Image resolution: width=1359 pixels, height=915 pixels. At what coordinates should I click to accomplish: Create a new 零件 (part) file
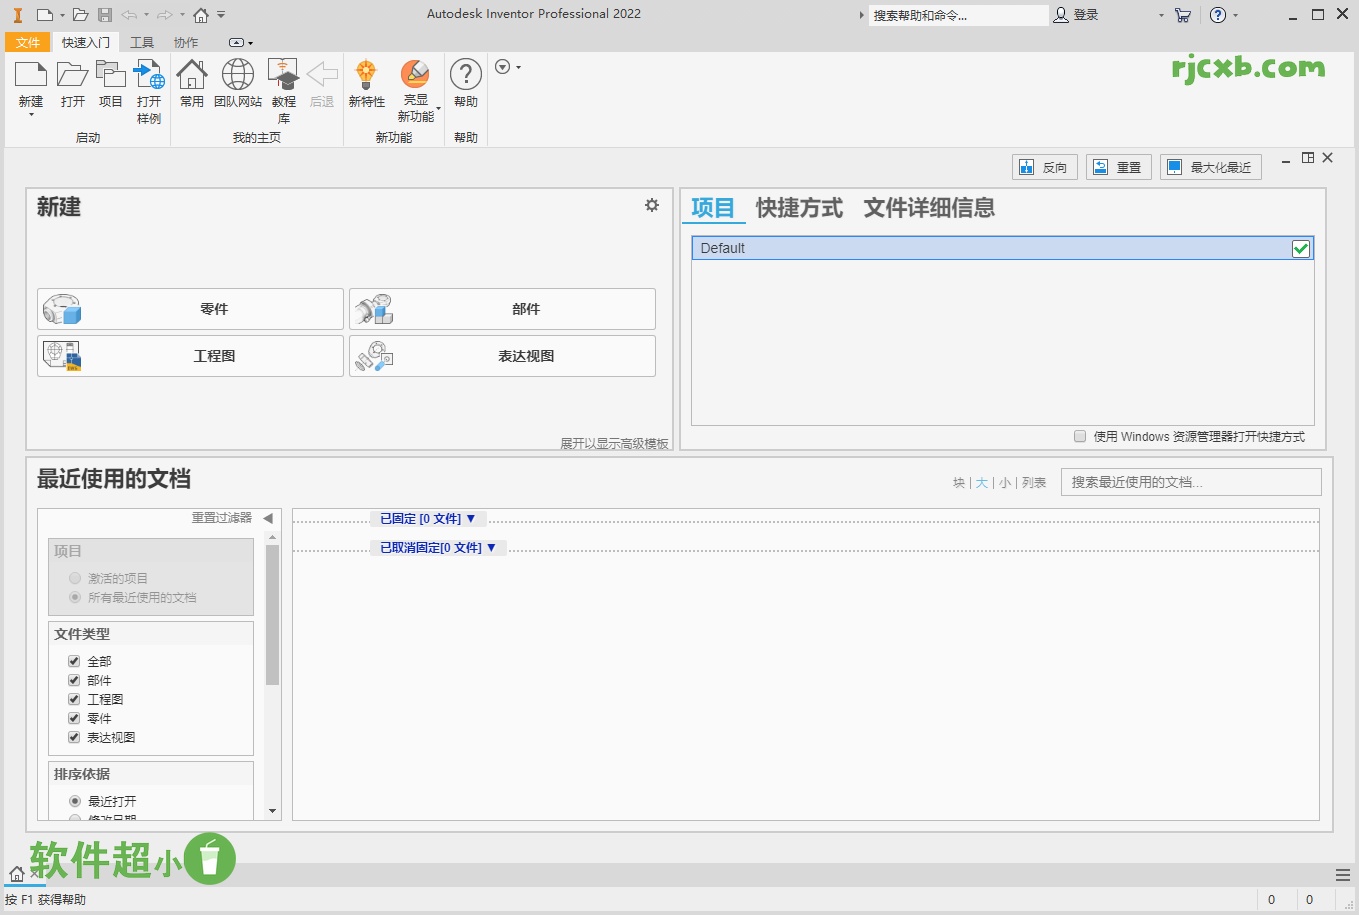[190, 309]
